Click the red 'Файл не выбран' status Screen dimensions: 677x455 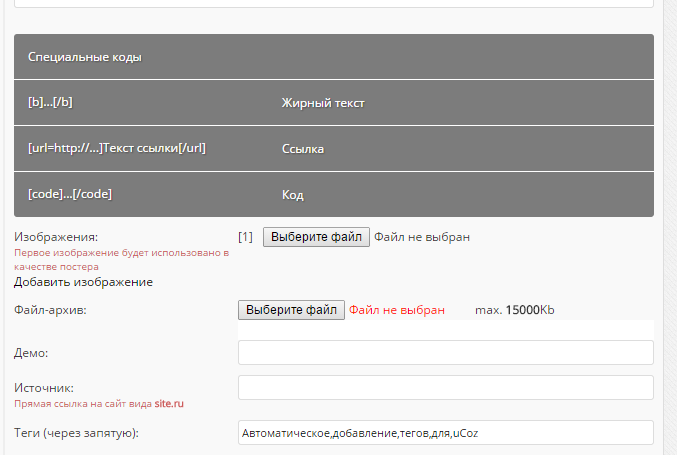point(397,310)
